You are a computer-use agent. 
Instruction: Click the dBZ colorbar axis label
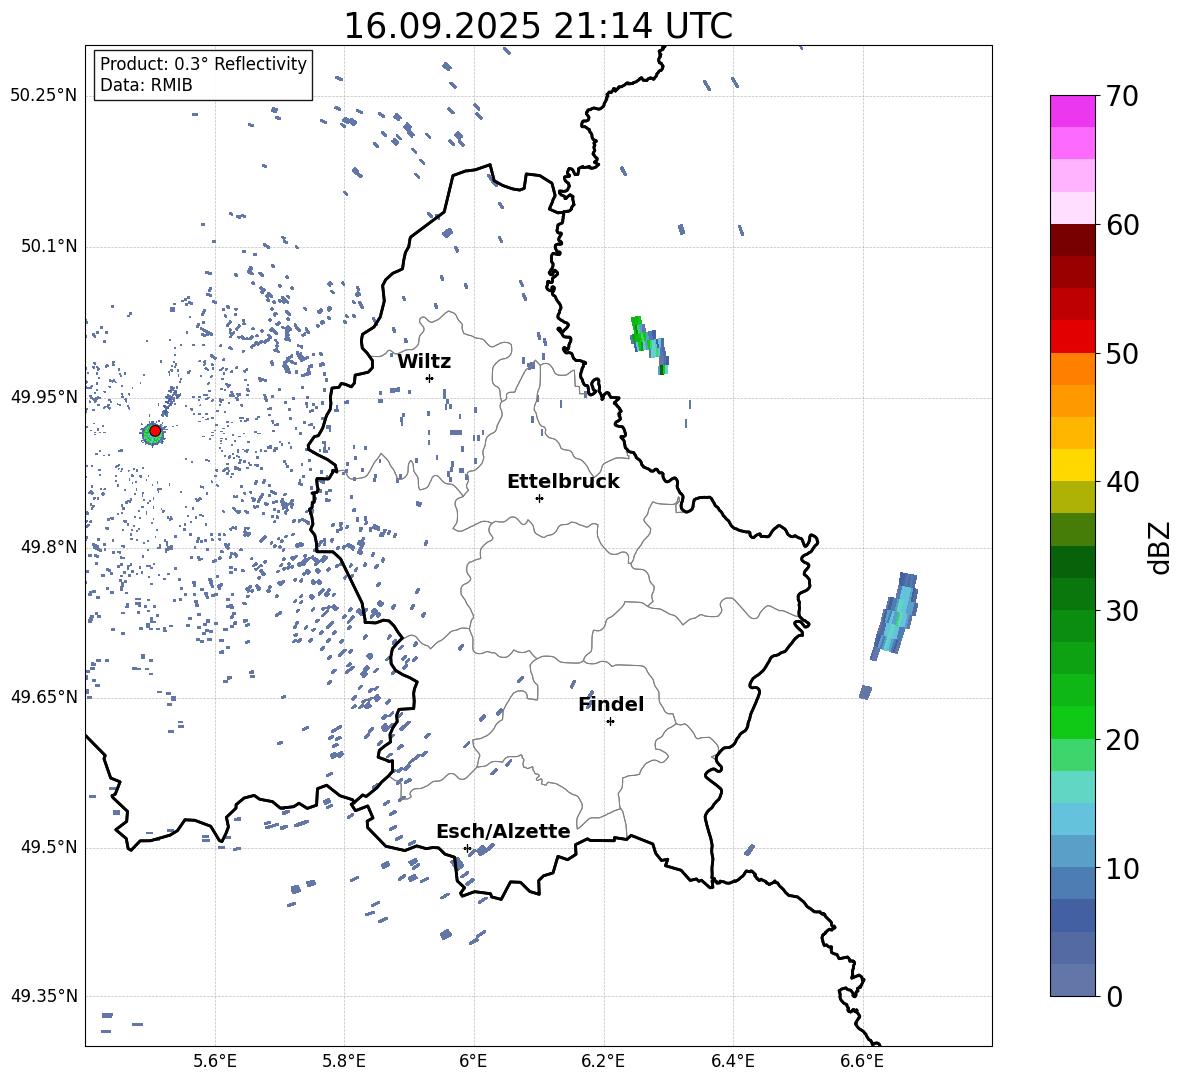(x=1161, y=547)
